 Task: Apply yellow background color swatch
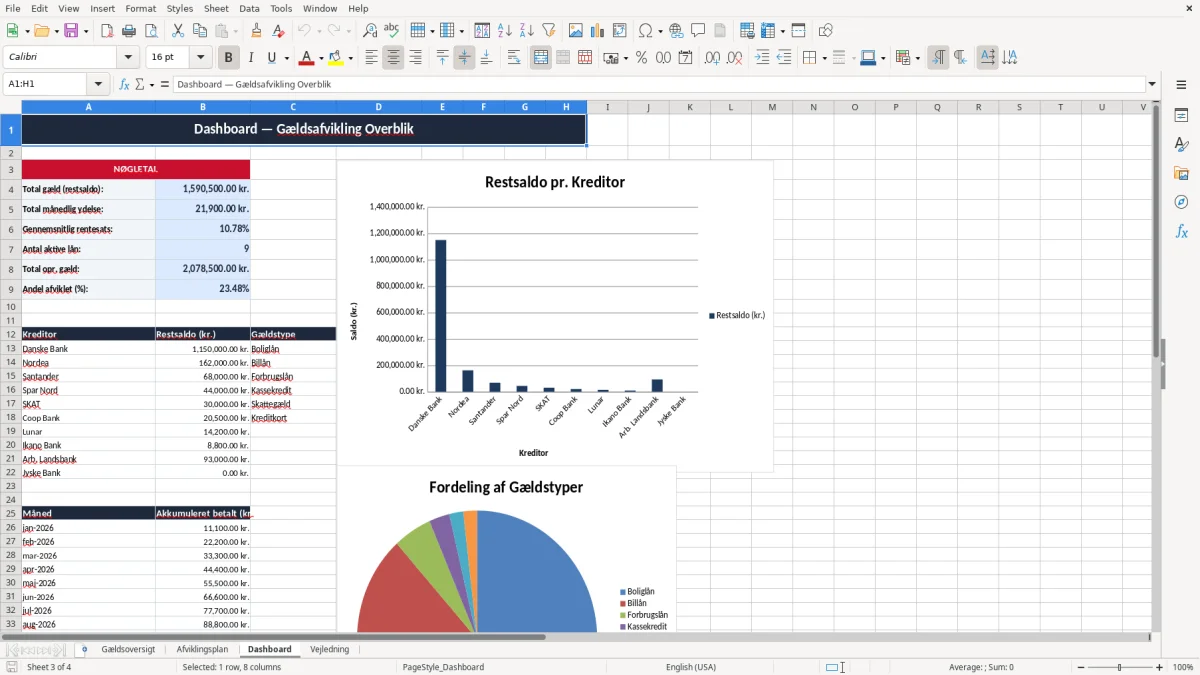[x=337, y=58]
